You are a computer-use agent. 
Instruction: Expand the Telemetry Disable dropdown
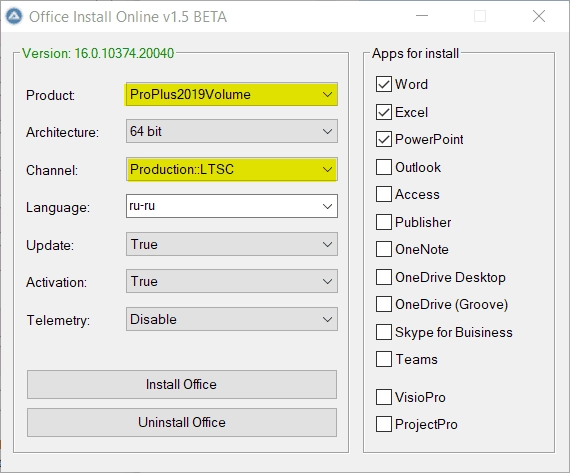pyautogui.click(x=232, y=319)
